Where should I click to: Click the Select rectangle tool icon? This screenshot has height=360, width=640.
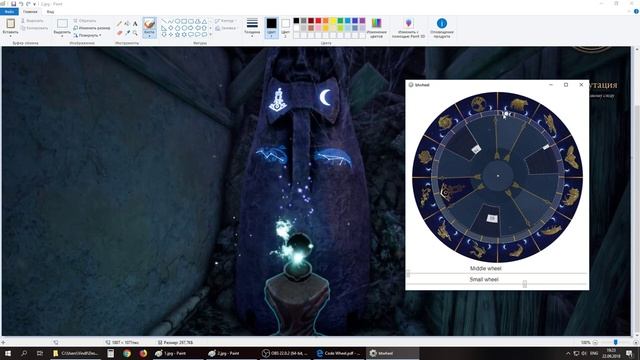[62, 24]
